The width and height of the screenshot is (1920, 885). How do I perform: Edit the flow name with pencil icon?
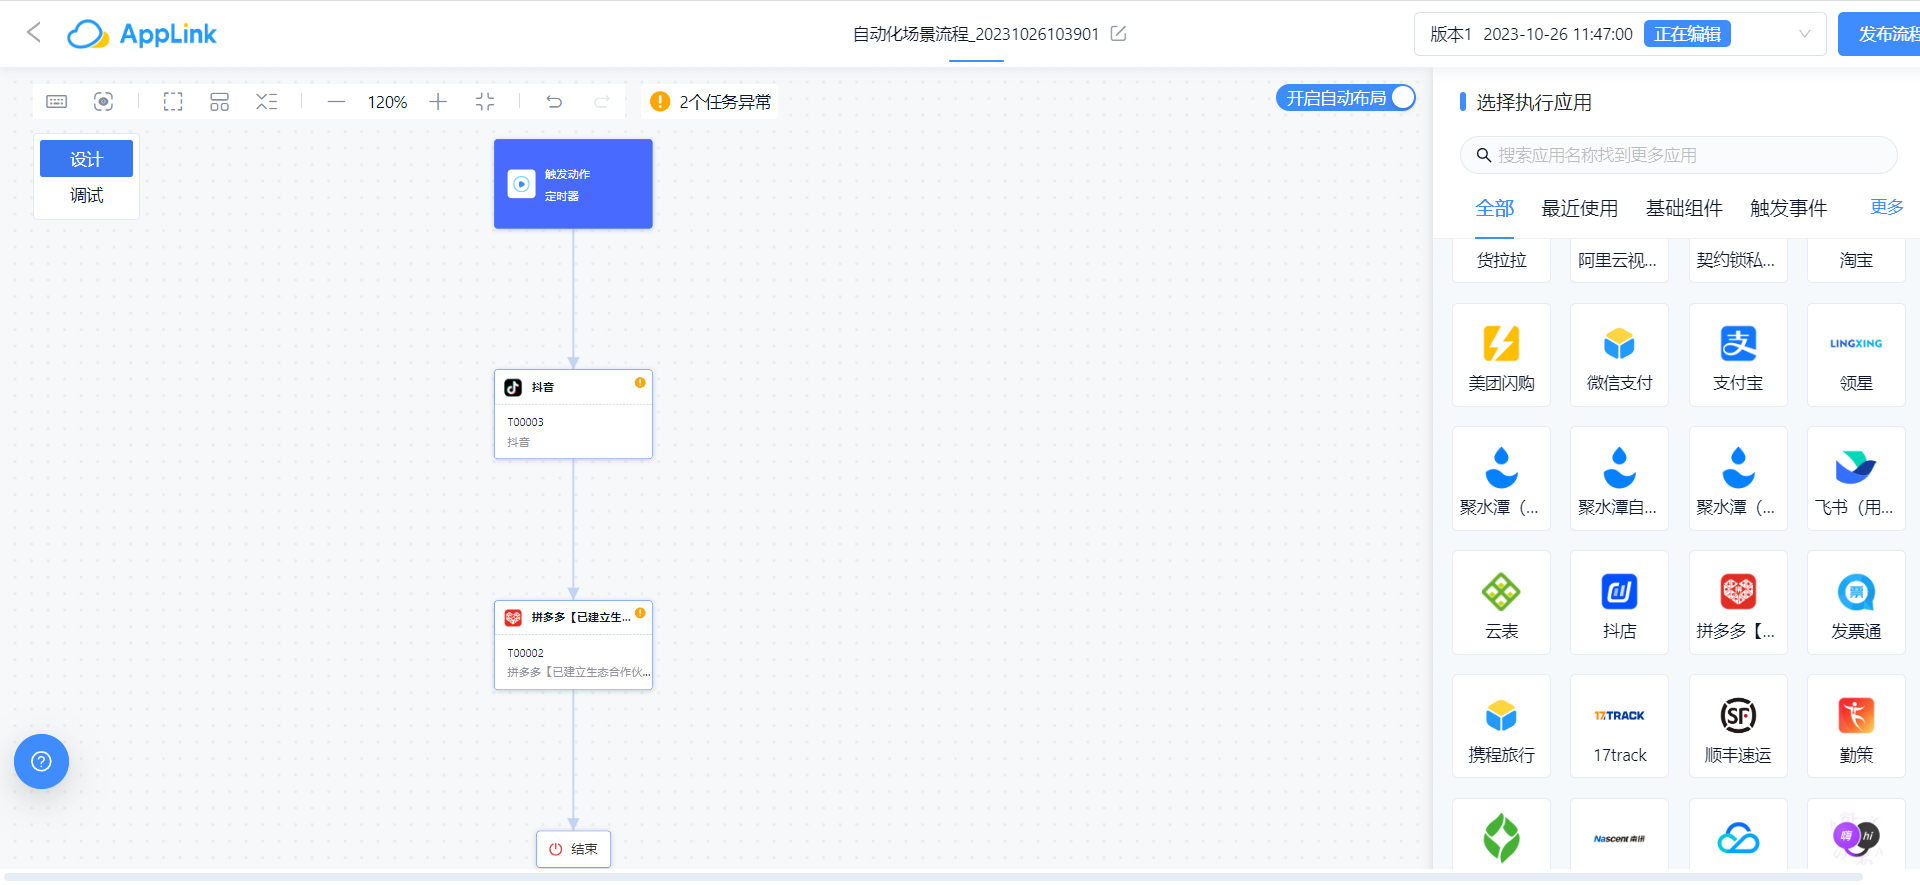pos(1118,34)
